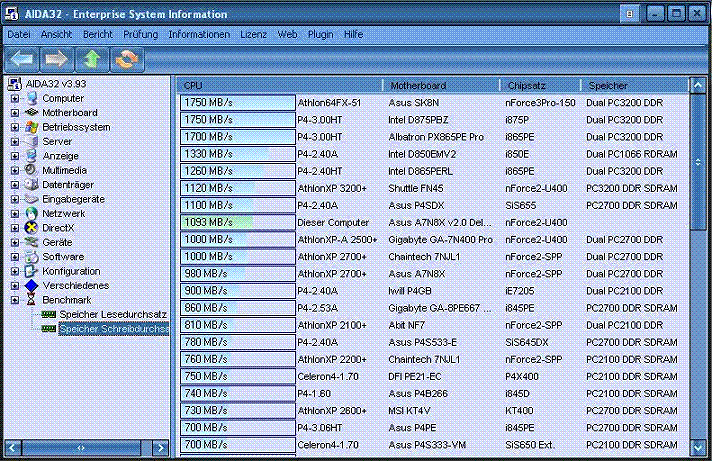The height and width of the screenshot is (461, 712).
Task: Click the 1330 MB/s result bar
Action: [237, 154]
